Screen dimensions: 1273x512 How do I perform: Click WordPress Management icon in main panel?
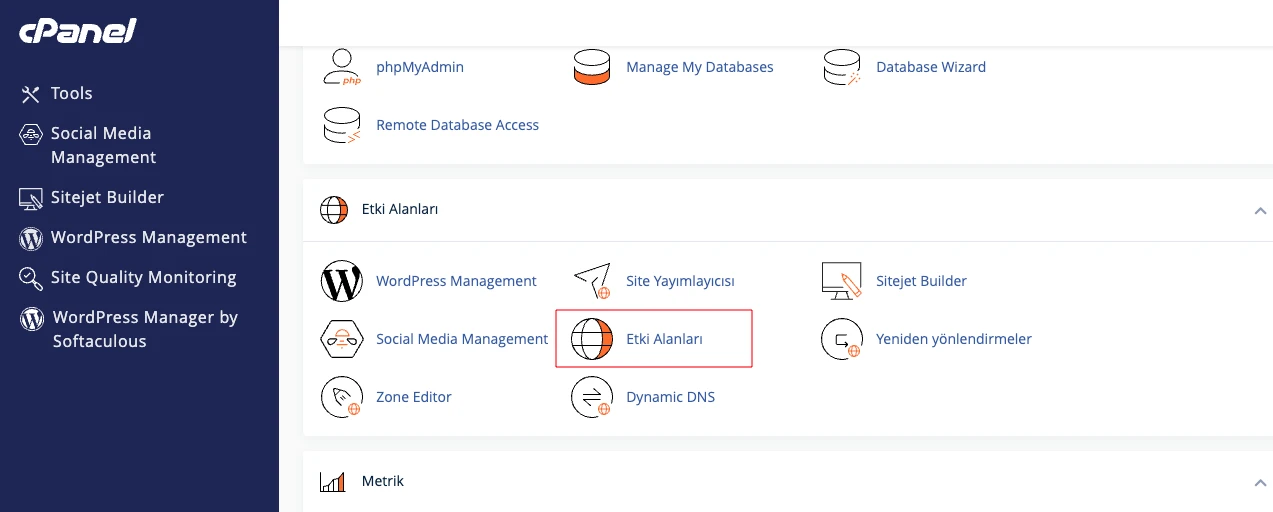[x=342, y=281]
